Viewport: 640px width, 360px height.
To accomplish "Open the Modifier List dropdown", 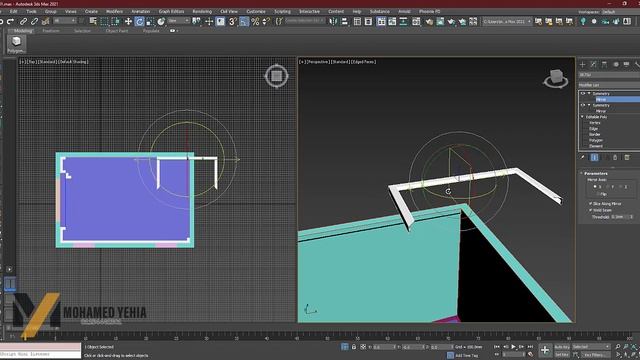I will coord(609,85).
